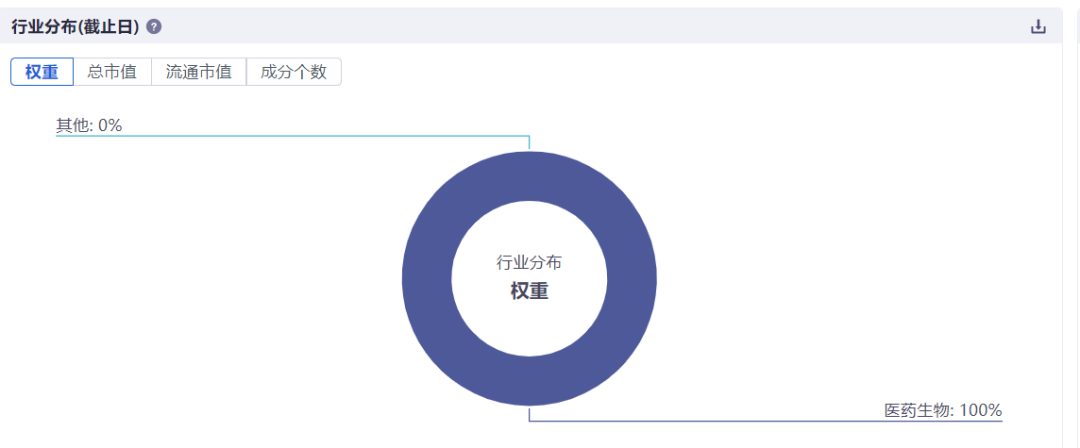Click the gray header bar's empty area
This screenshot has height=448, width=1080.
592,27
